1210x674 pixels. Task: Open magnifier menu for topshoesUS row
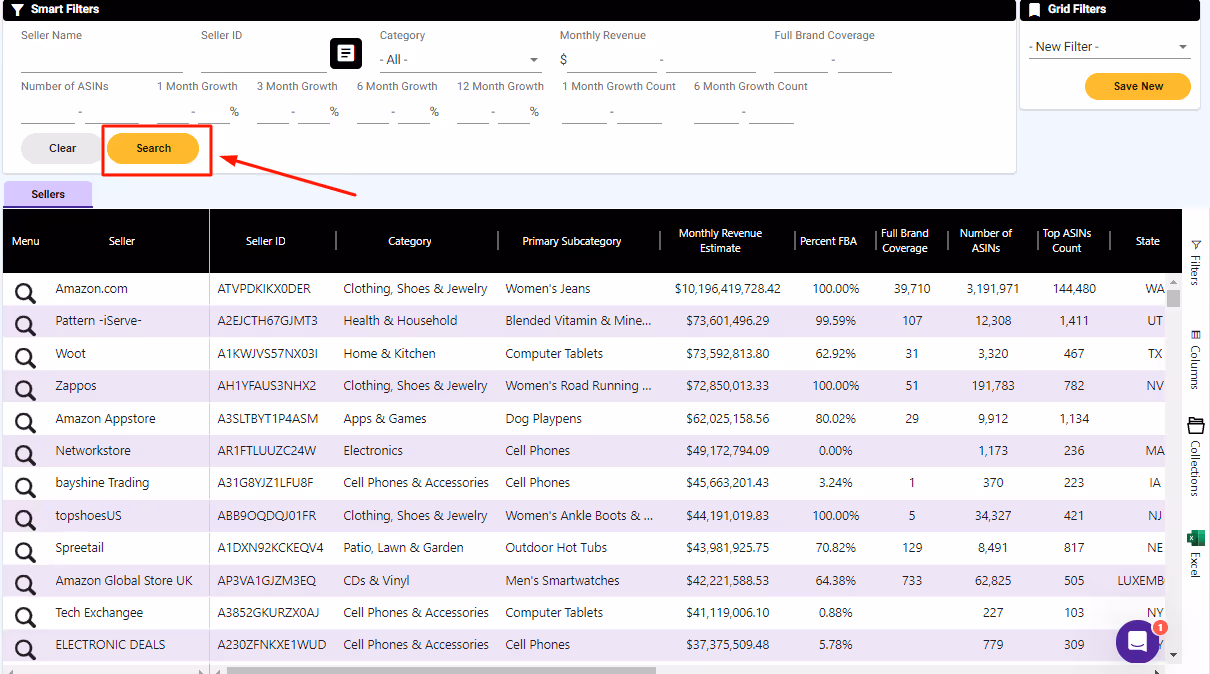coord(25,518)
